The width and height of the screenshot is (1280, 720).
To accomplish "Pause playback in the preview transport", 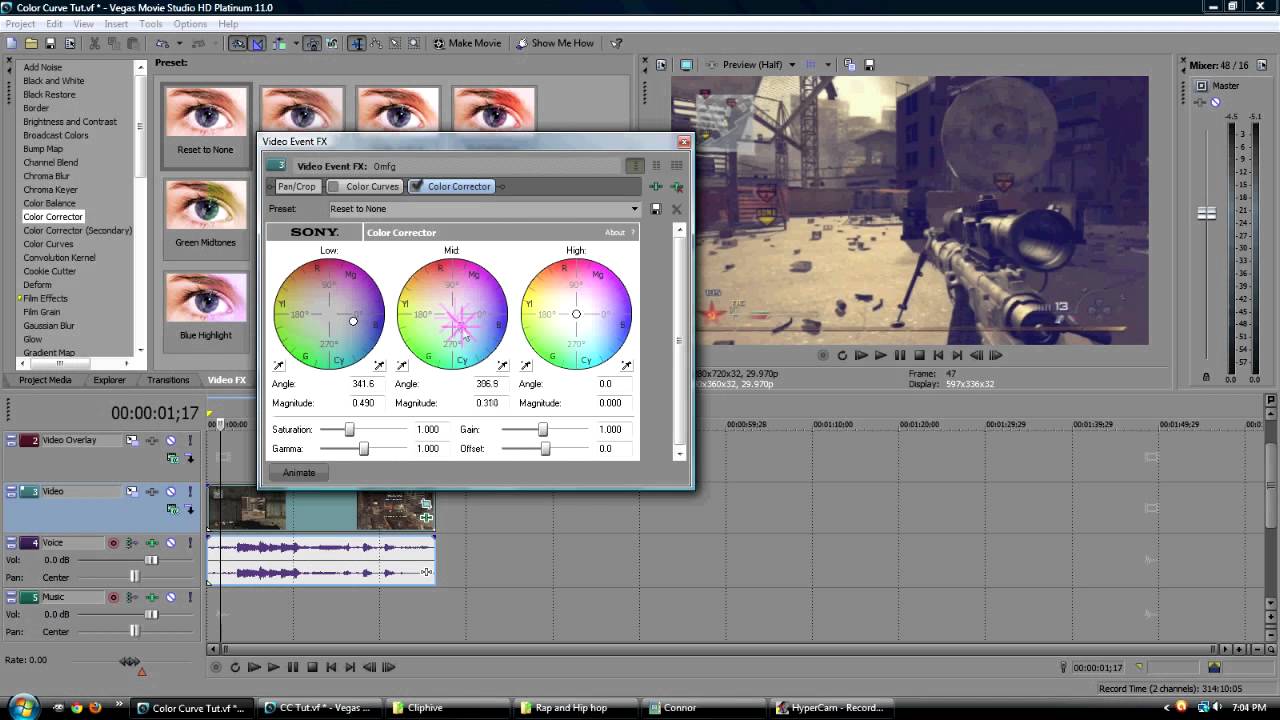I will click(x=900, y=355).
